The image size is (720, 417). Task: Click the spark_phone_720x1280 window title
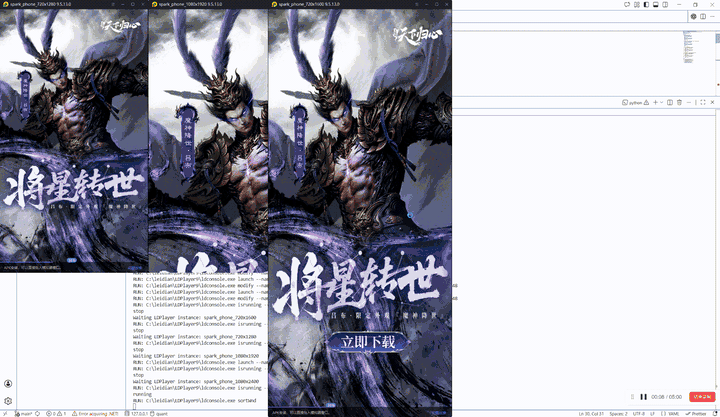[40, 4]
